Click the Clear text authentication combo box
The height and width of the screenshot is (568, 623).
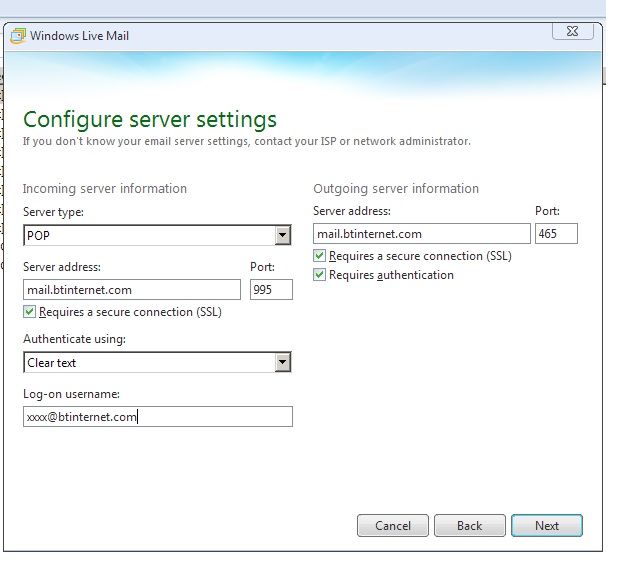(157, 362)
